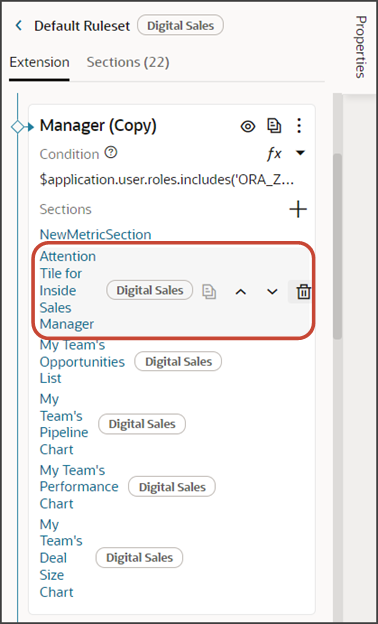
Task: Move Attention Tile section down
Action: [272, 292]
